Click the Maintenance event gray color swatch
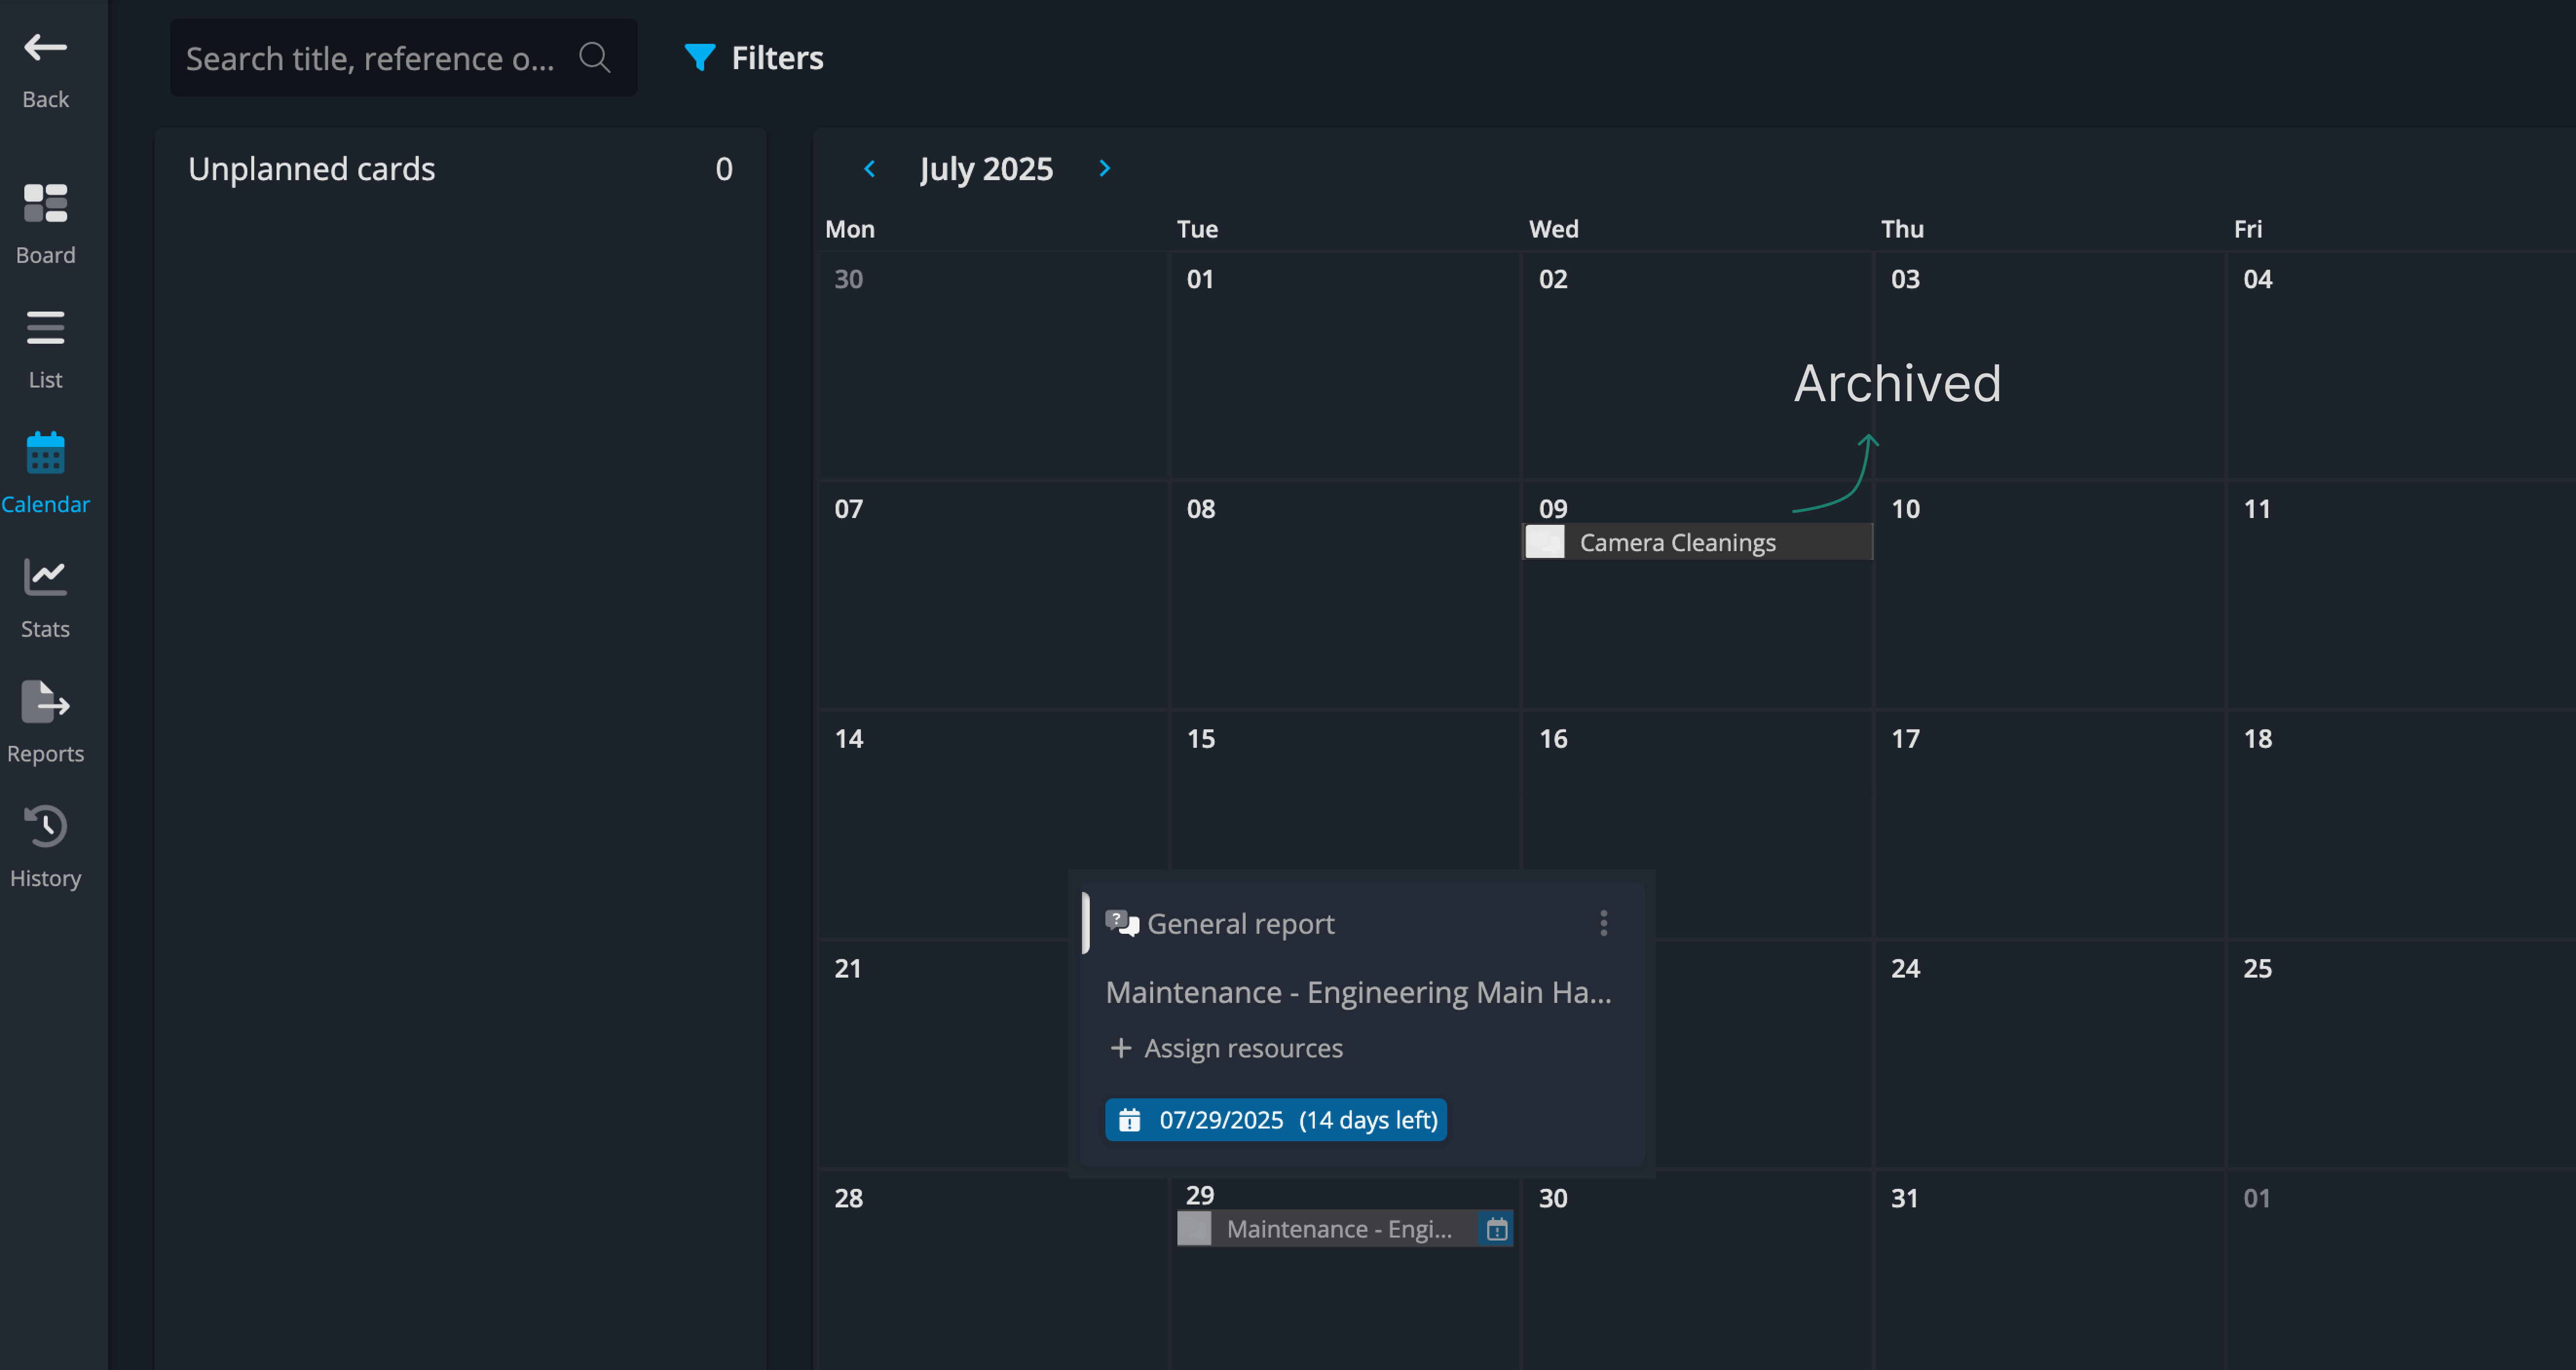Image resolution: width=2576 pixels, height=1370 pixels. 1194,1229
